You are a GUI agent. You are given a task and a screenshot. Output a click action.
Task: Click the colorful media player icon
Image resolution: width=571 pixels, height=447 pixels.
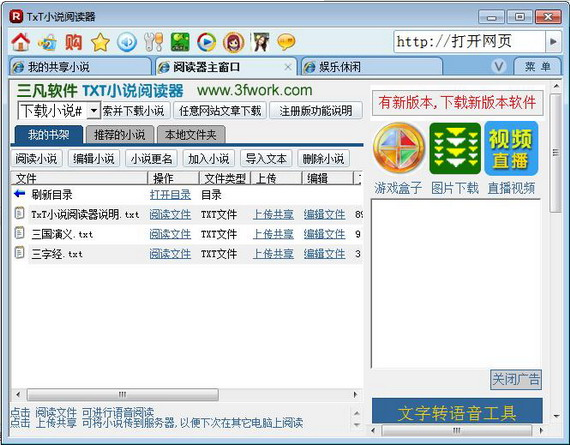206,42
